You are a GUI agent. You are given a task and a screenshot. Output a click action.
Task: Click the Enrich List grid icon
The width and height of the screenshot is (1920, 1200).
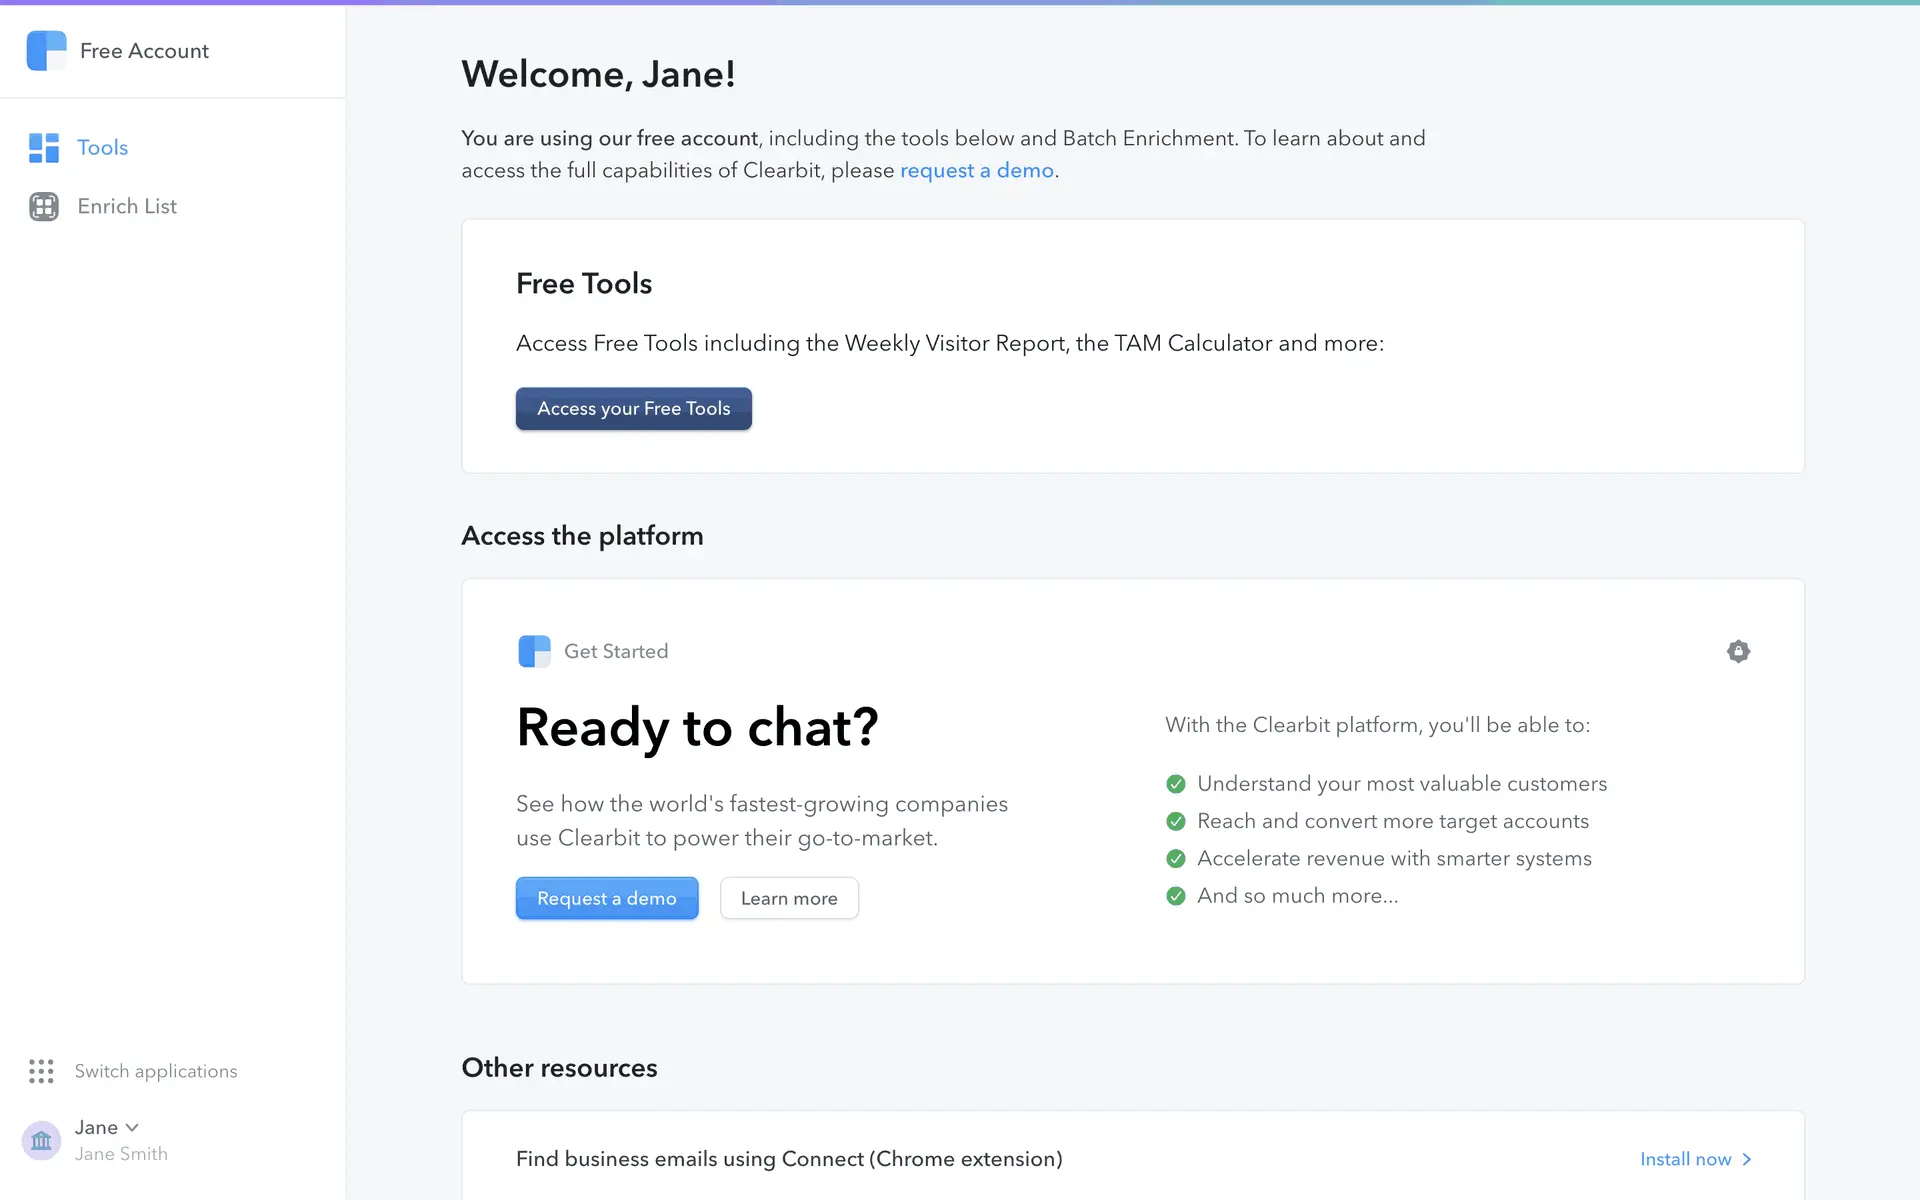coord(44,207)
